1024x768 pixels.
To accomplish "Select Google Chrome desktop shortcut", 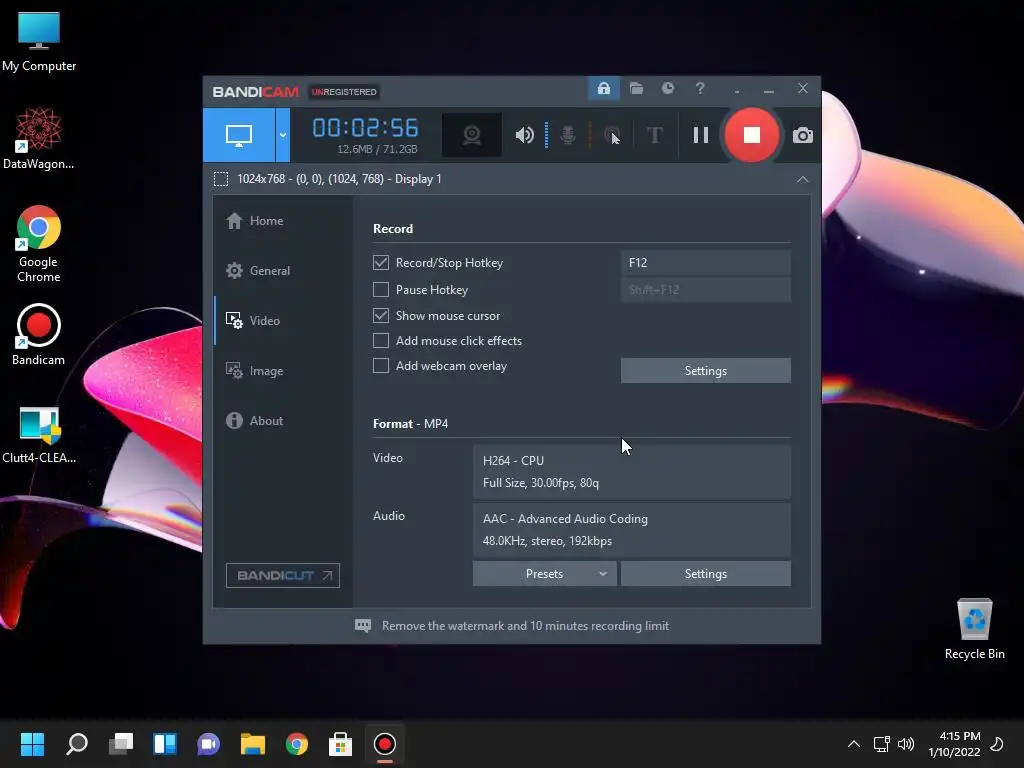I will click(x=39, y=244).
